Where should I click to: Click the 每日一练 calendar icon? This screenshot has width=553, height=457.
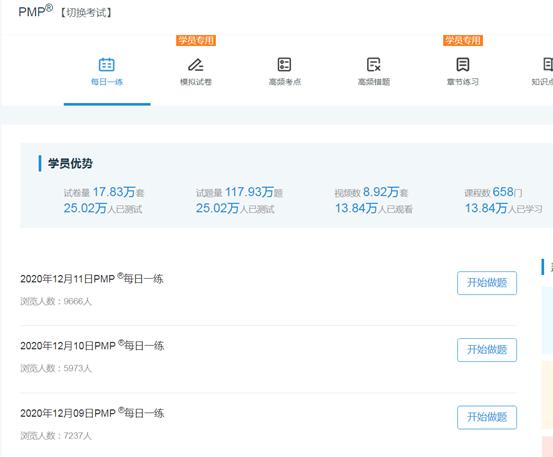pyautogui.click(x=107, y=65)
